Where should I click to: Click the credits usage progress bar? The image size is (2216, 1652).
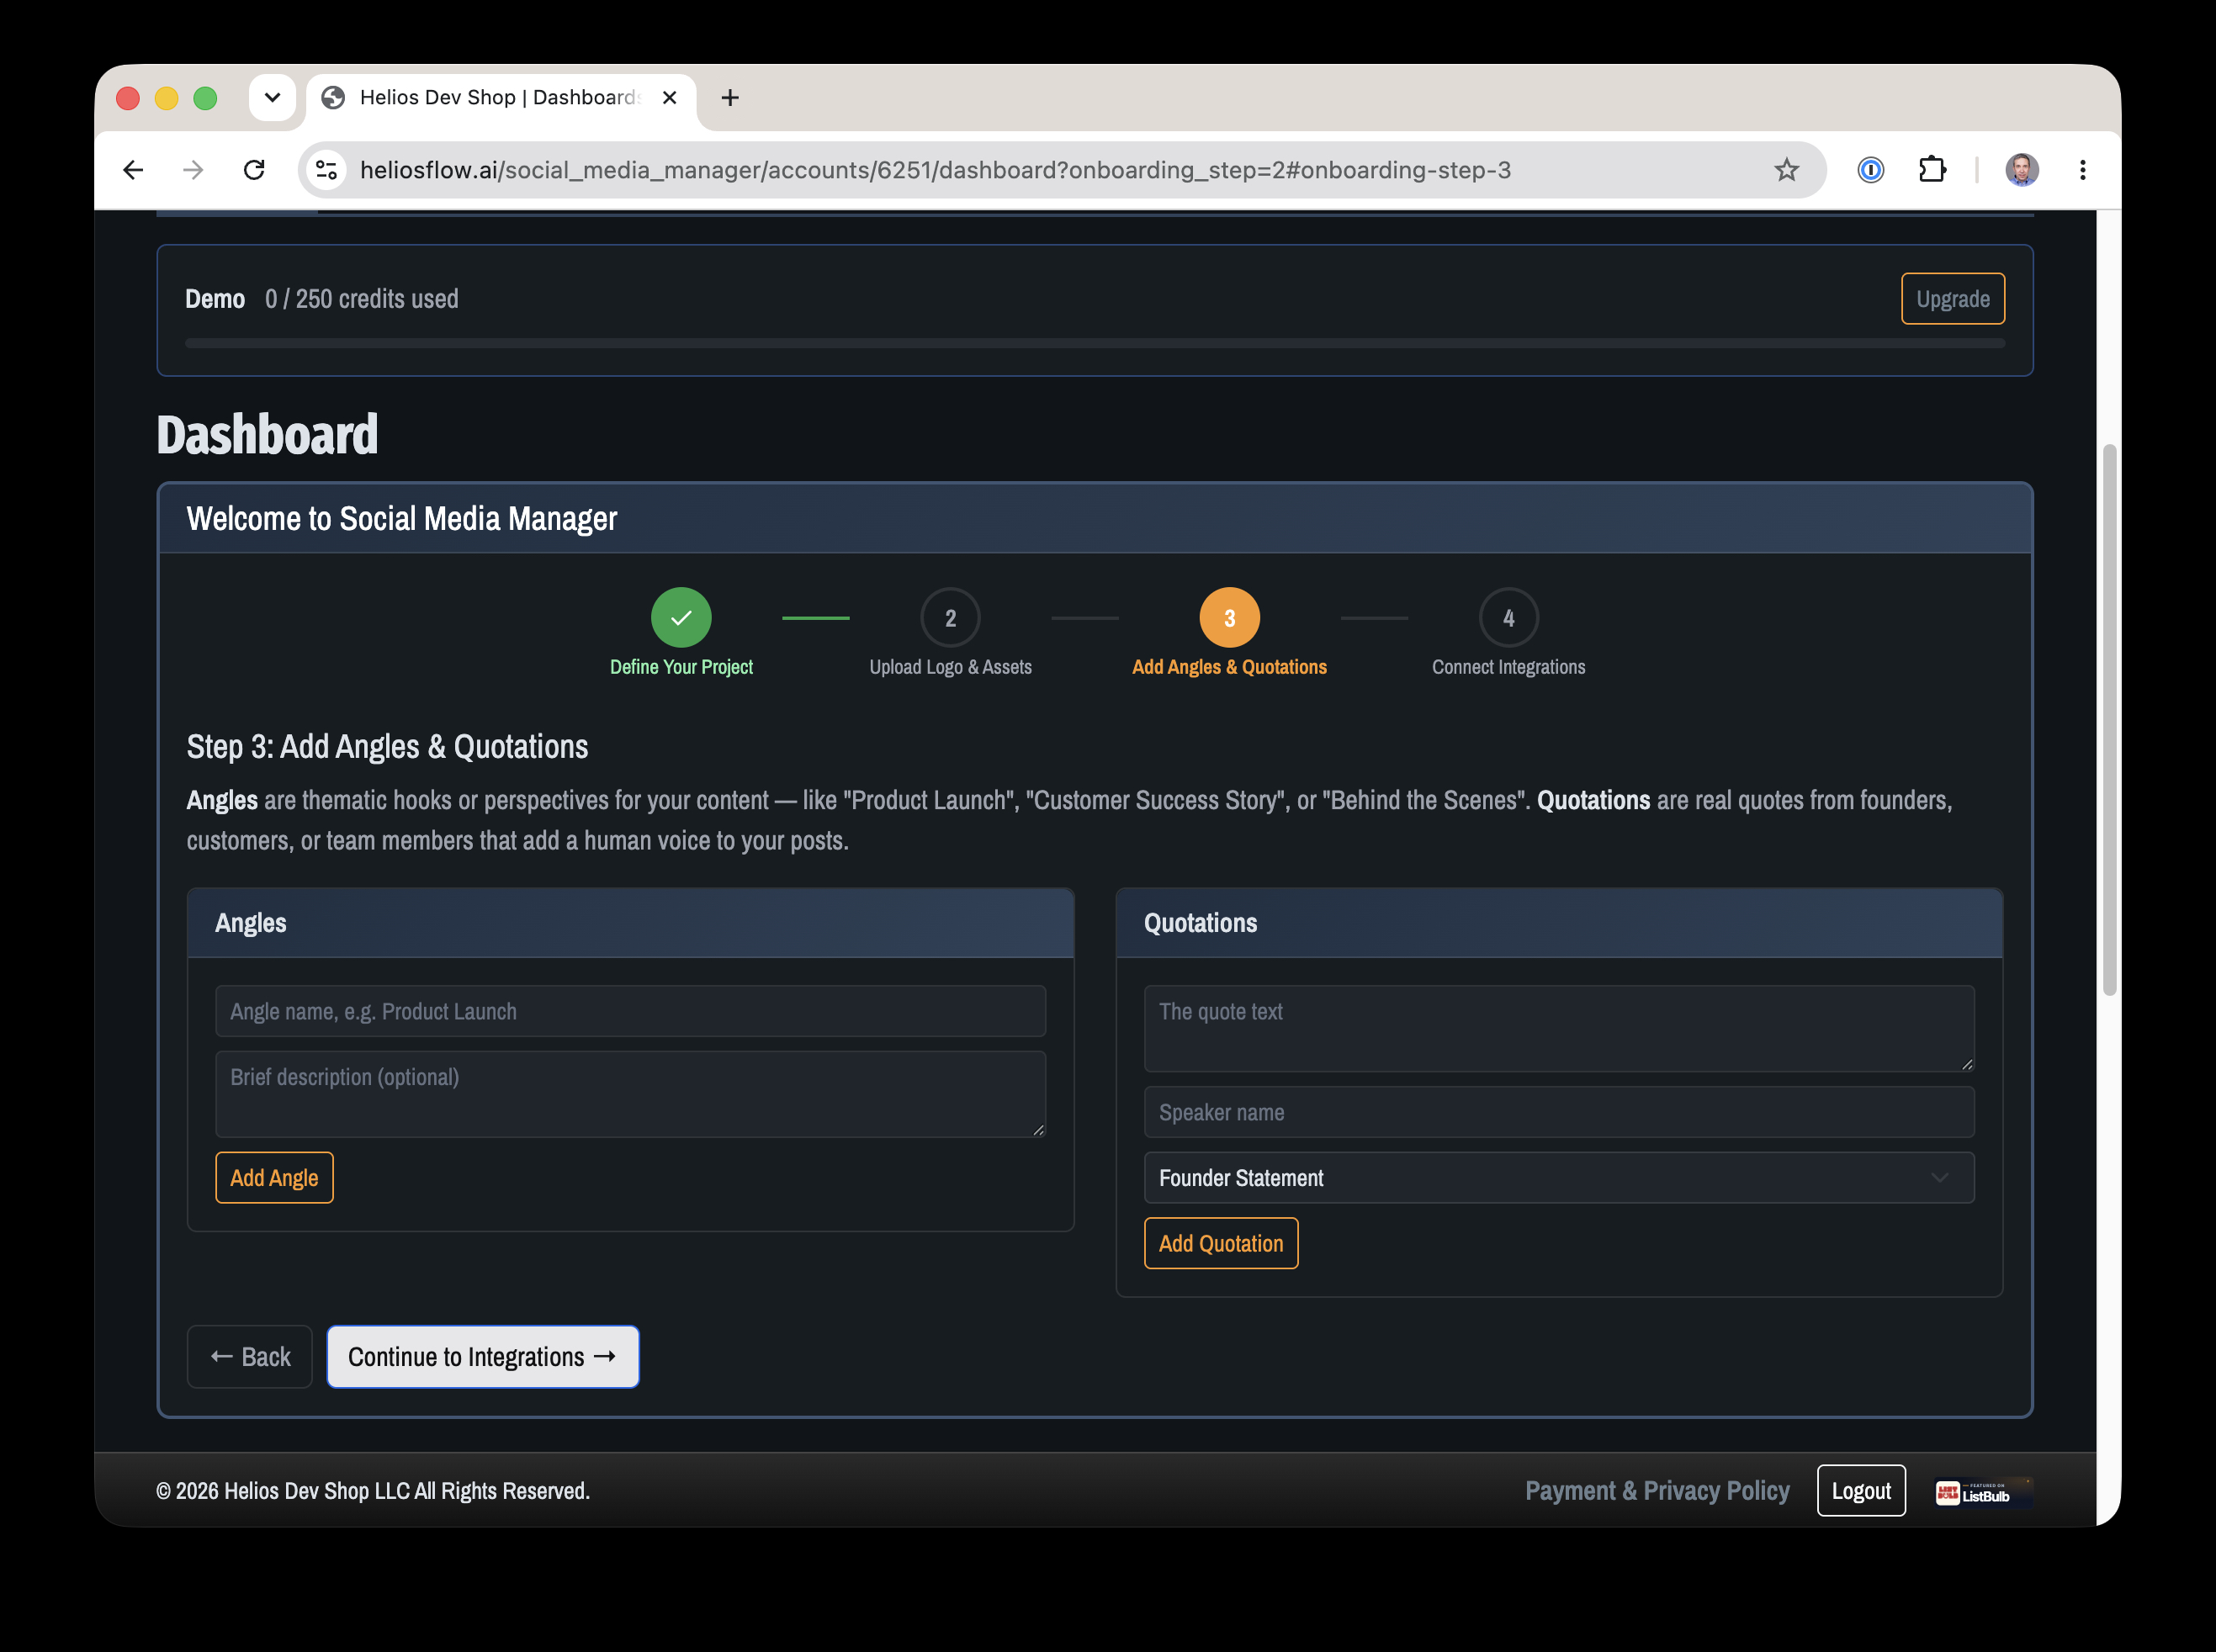point(1095,343)
